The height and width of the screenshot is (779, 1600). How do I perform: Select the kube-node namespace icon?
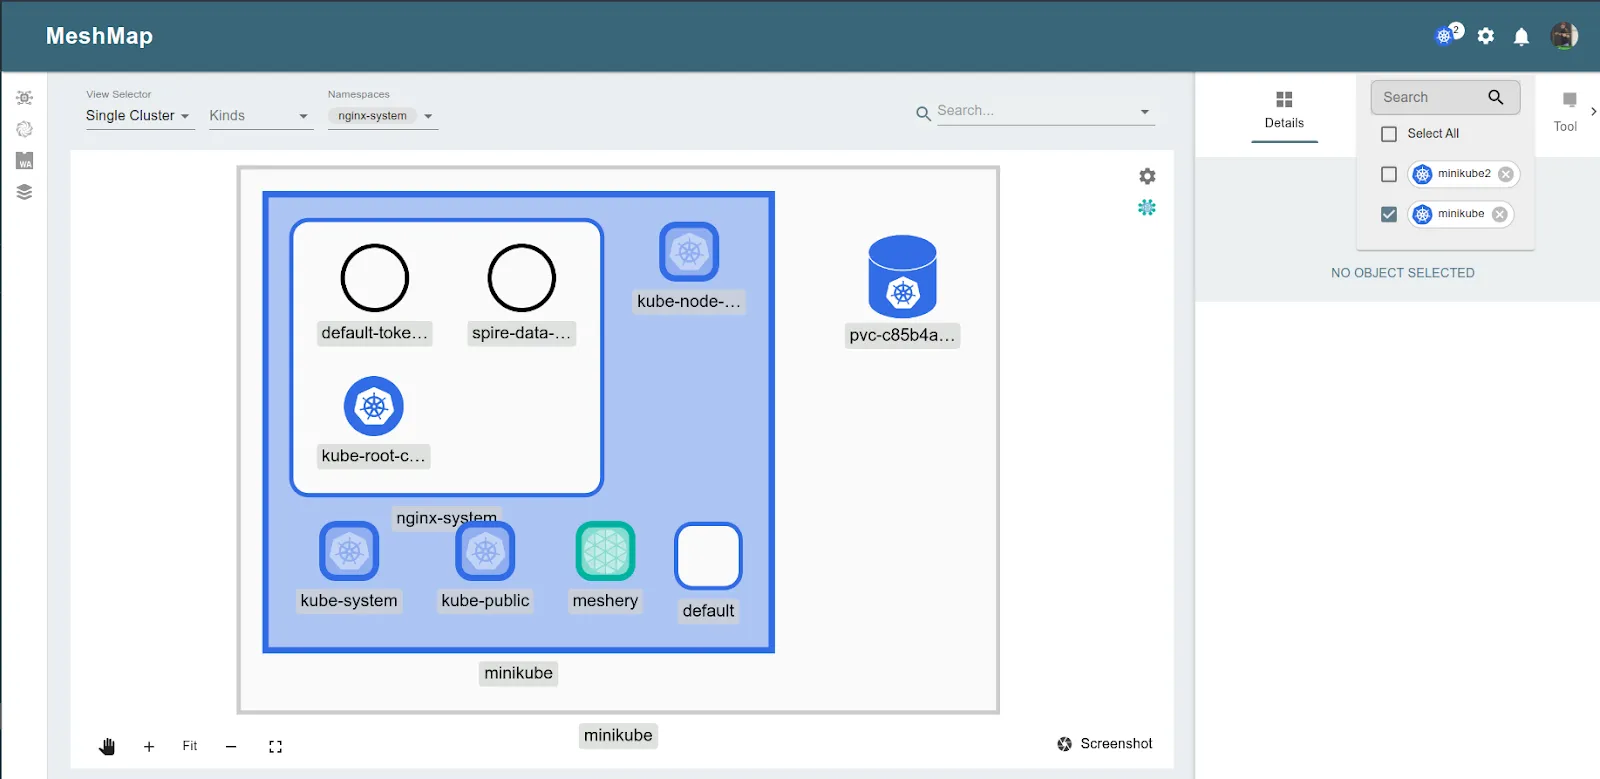[689, 251]
